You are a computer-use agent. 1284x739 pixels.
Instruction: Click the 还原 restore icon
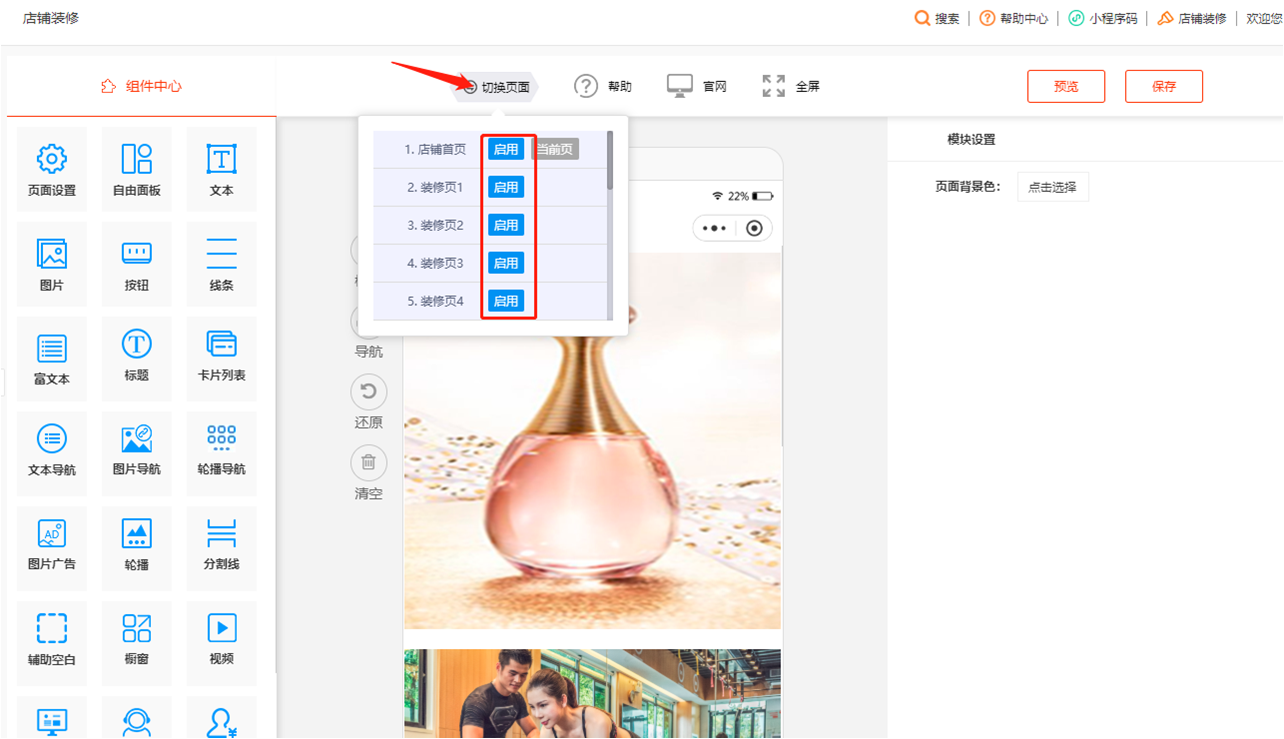click(369, 392)
